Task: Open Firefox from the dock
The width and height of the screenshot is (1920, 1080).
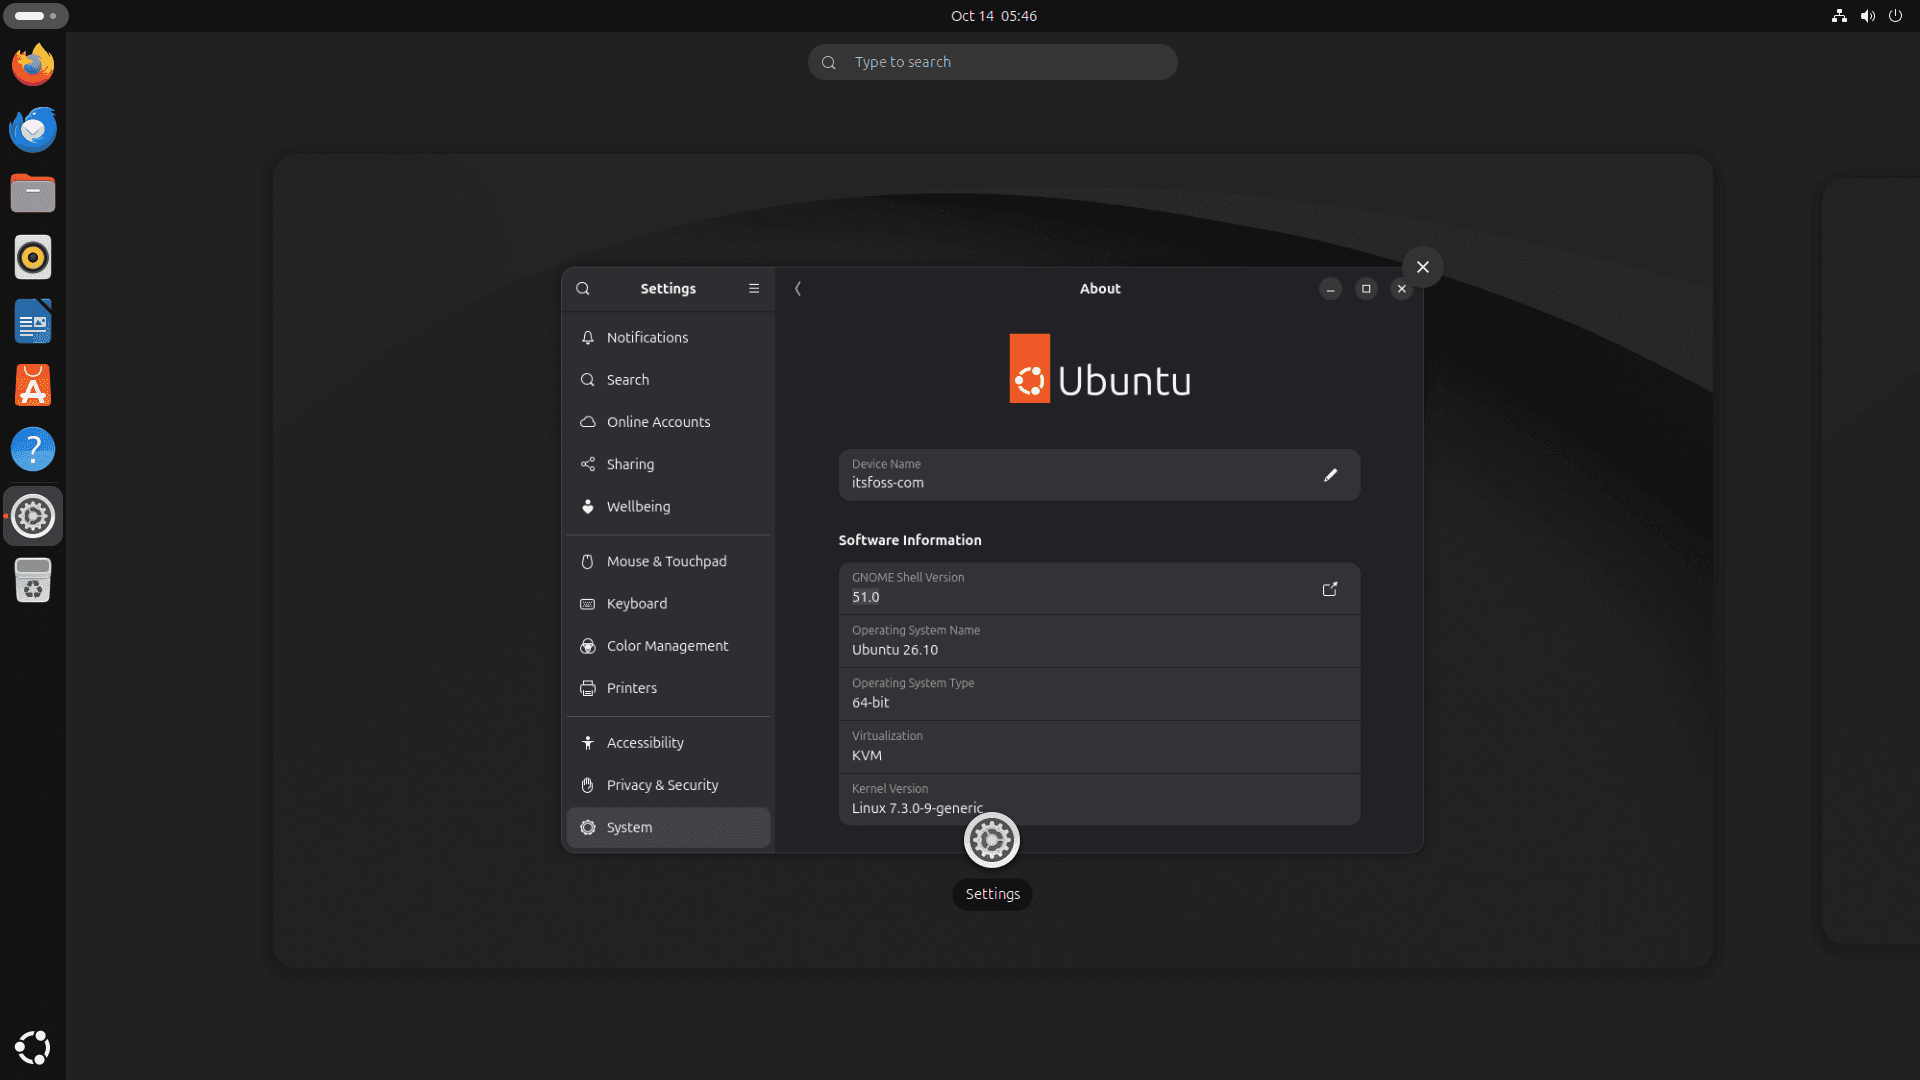Action: (x=33, y=65)
